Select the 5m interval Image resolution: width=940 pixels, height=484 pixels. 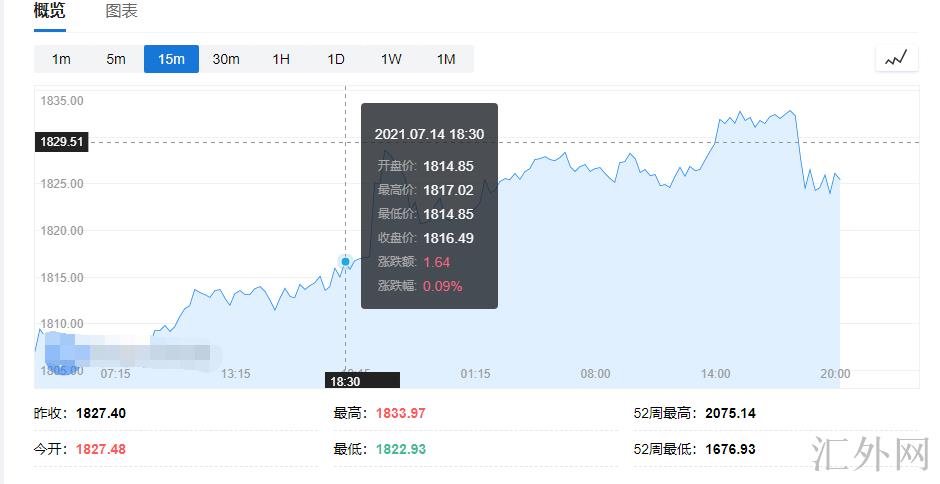pos(116,59)
